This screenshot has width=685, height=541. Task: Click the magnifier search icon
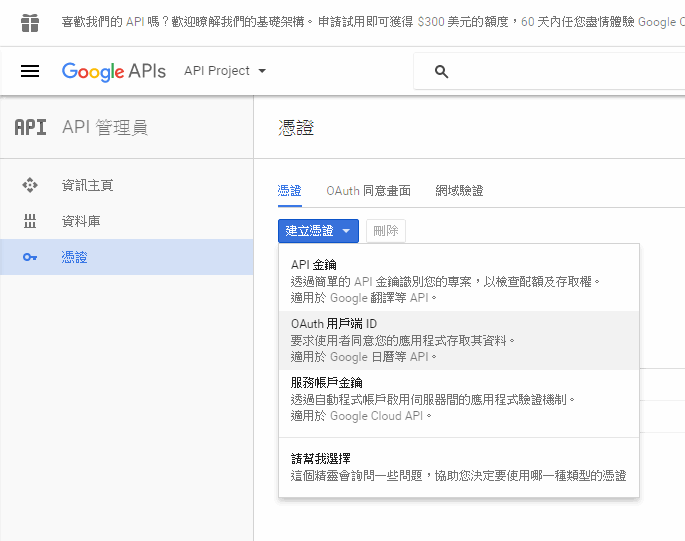tap(441, 72)
